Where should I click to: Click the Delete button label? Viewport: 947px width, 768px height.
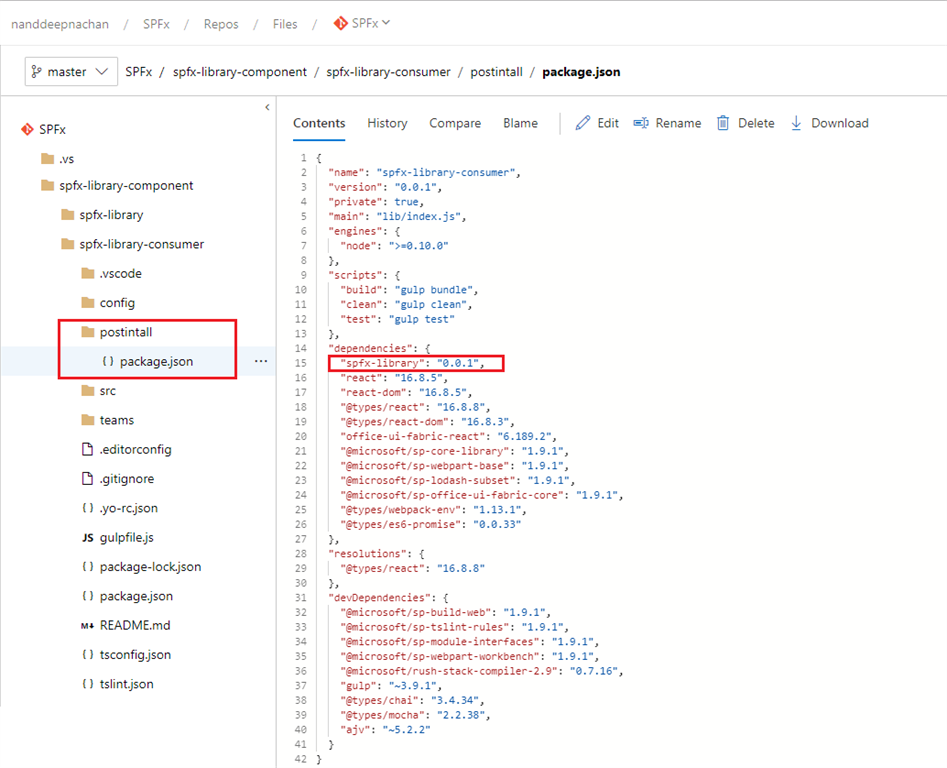(756, 123)
